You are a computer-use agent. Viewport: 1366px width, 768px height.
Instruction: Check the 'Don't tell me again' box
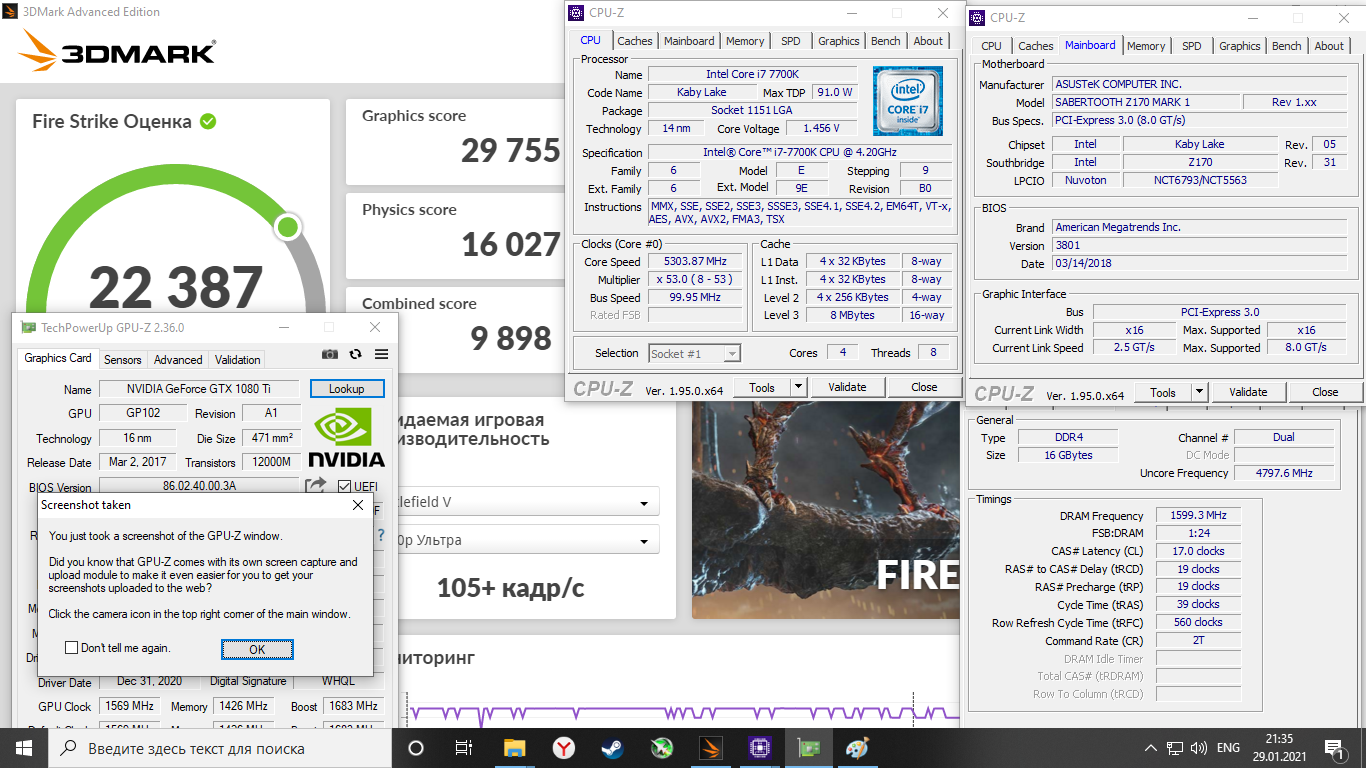71,648
